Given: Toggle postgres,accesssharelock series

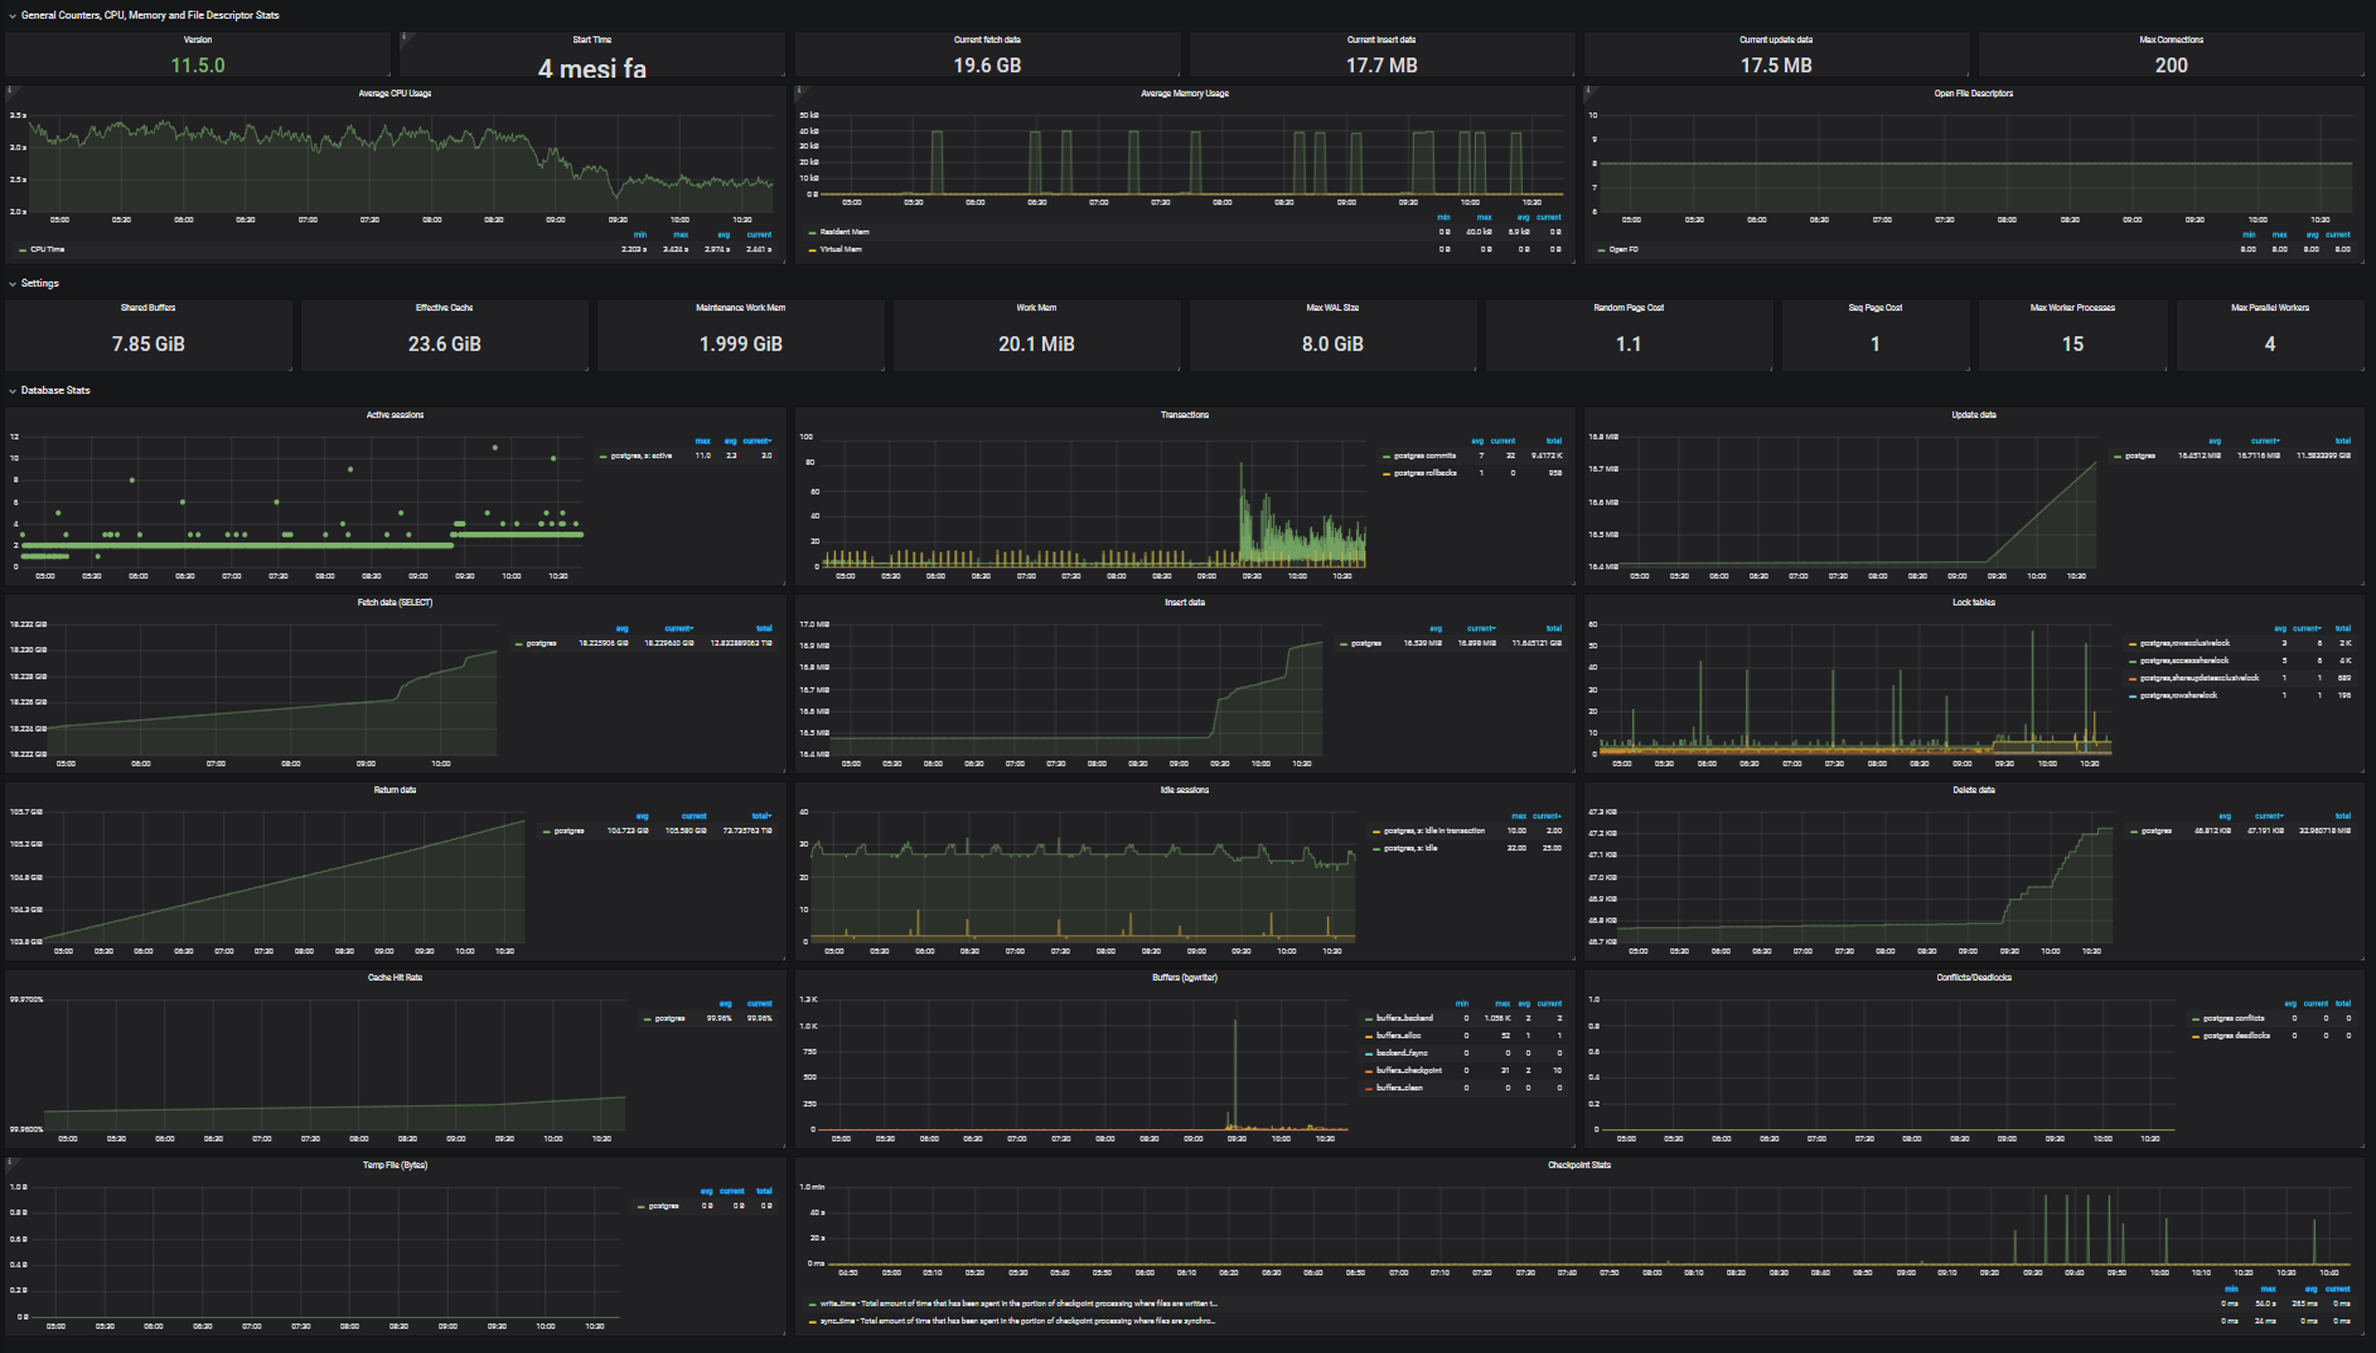Looking at the screenshot, I should 2184,661.
